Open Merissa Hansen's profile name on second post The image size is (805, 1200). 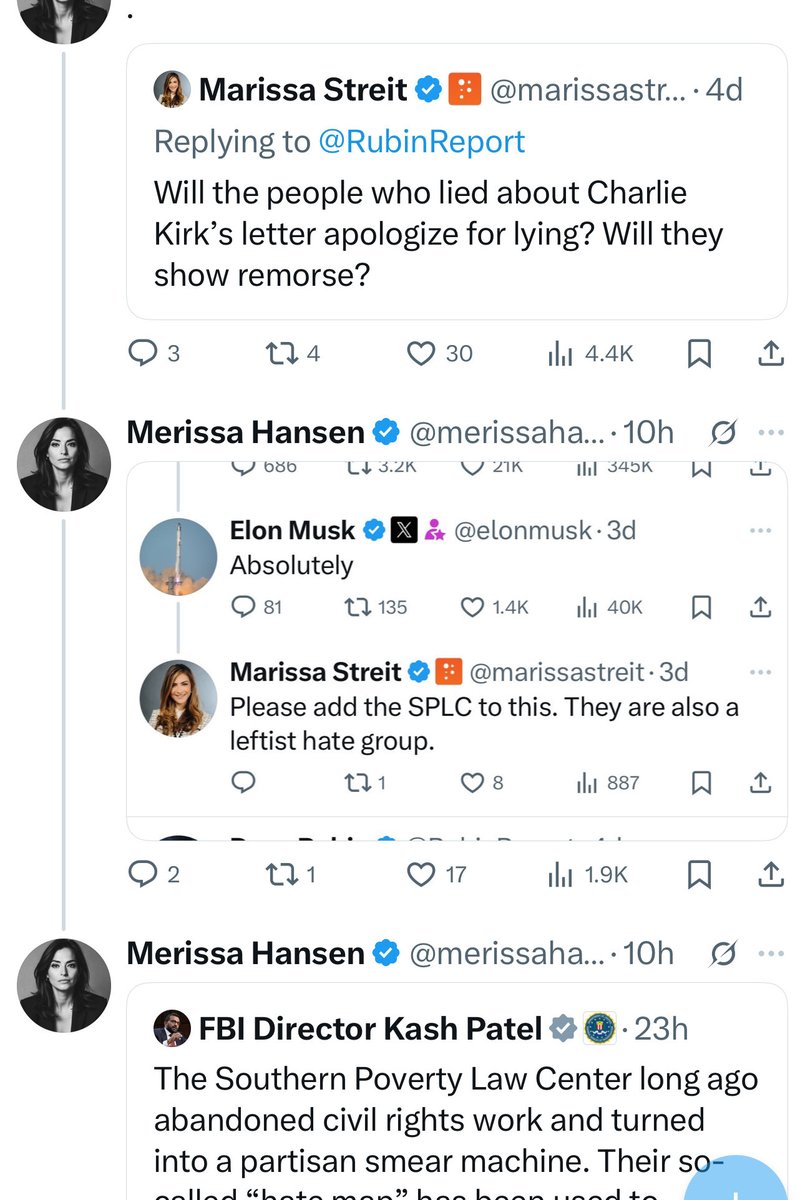pos(245,954)
